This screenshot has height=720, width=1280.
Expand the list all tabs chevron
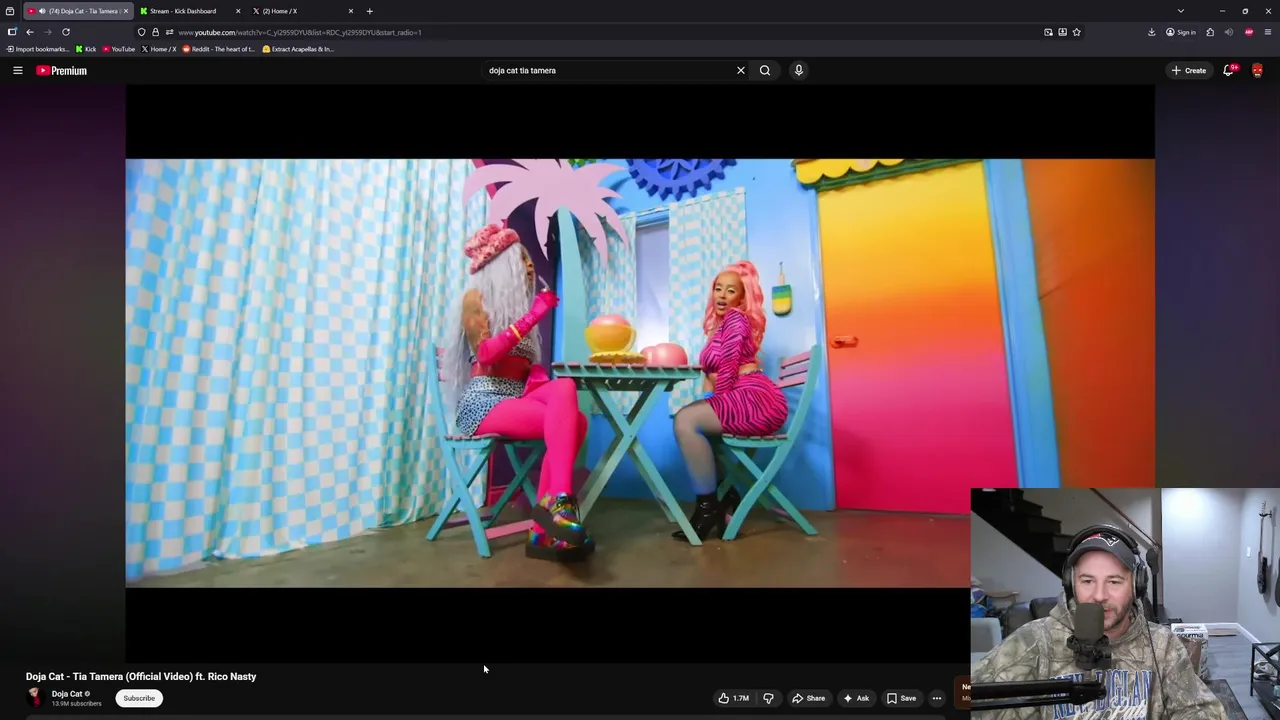click(x=1181, y=11)
